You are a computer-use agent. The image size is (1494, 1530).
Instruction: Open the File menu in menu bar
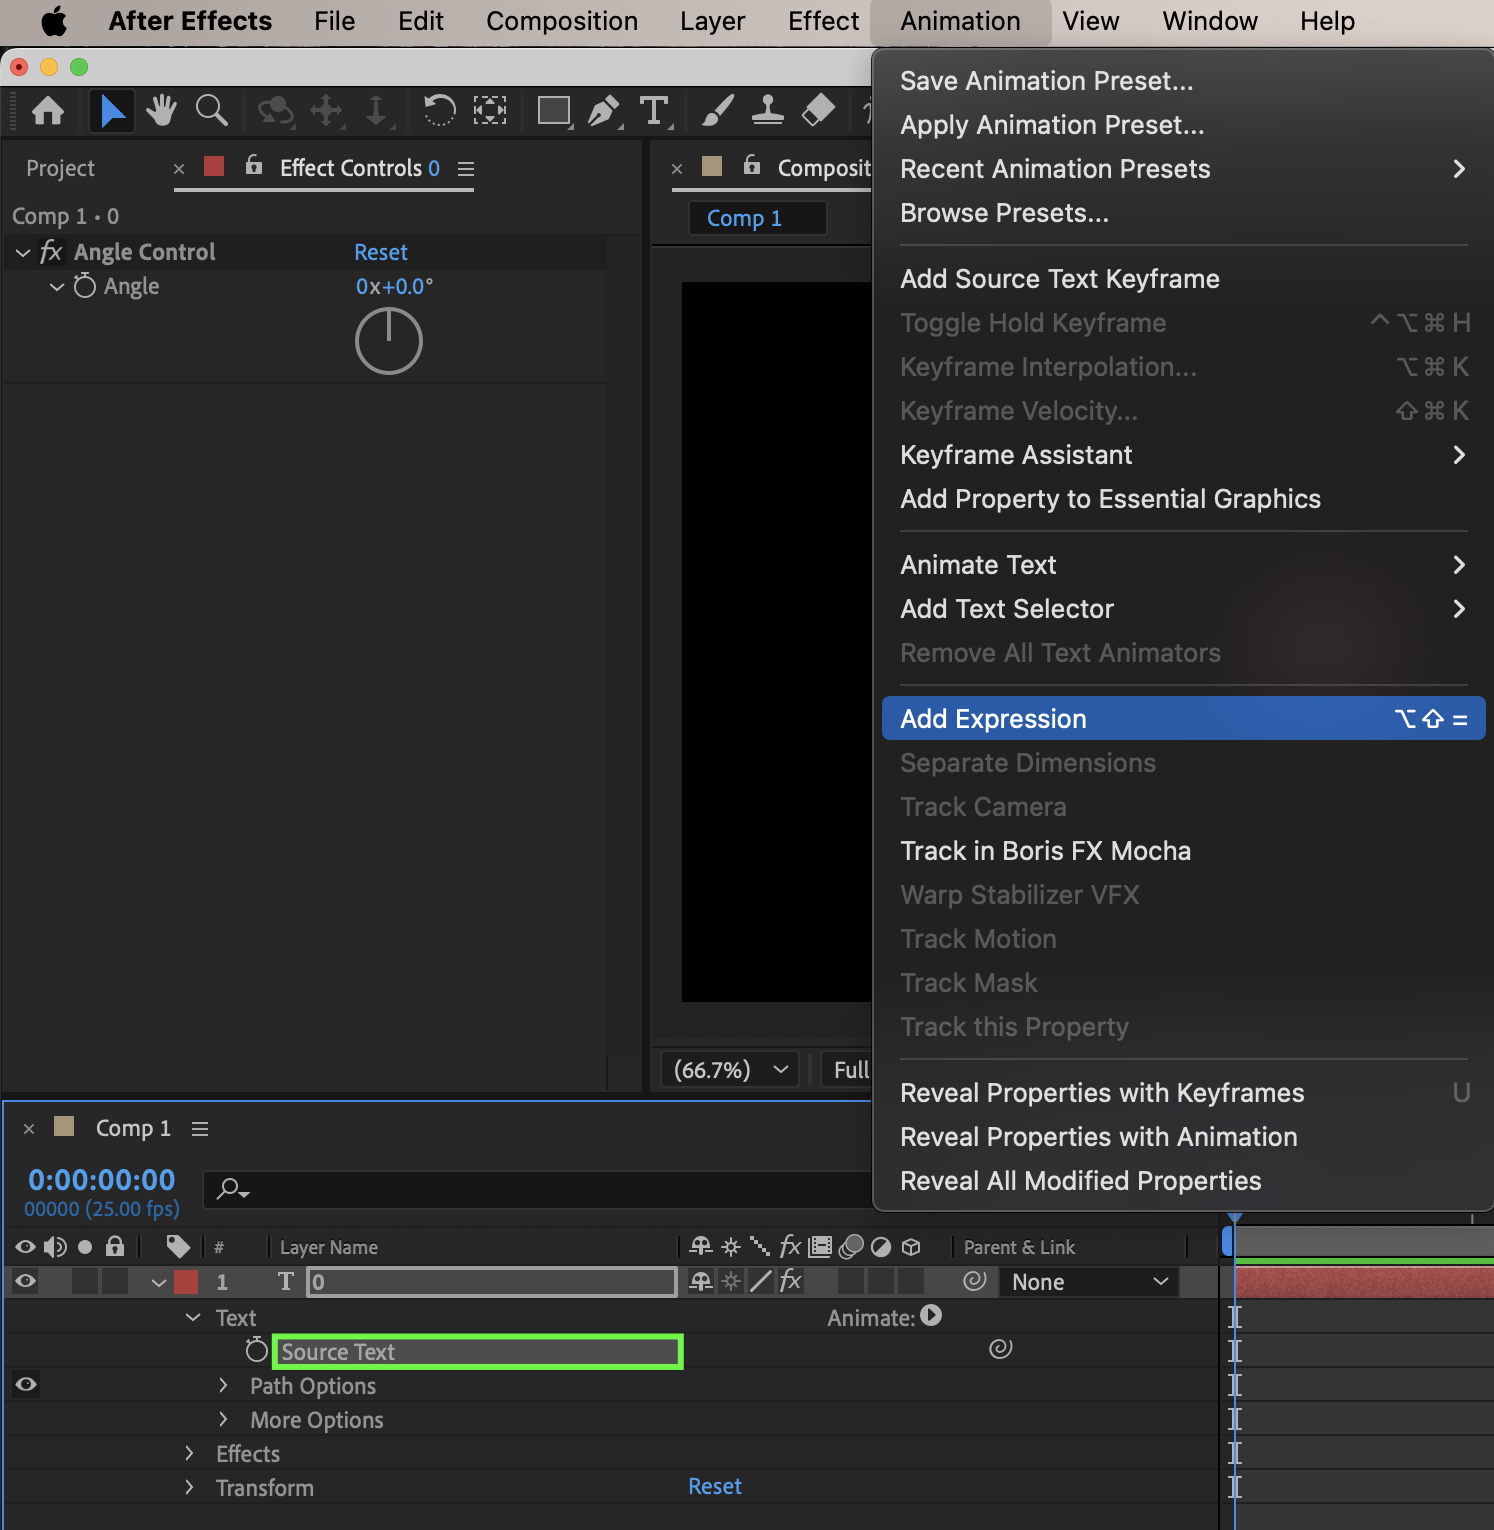point(334,21)
